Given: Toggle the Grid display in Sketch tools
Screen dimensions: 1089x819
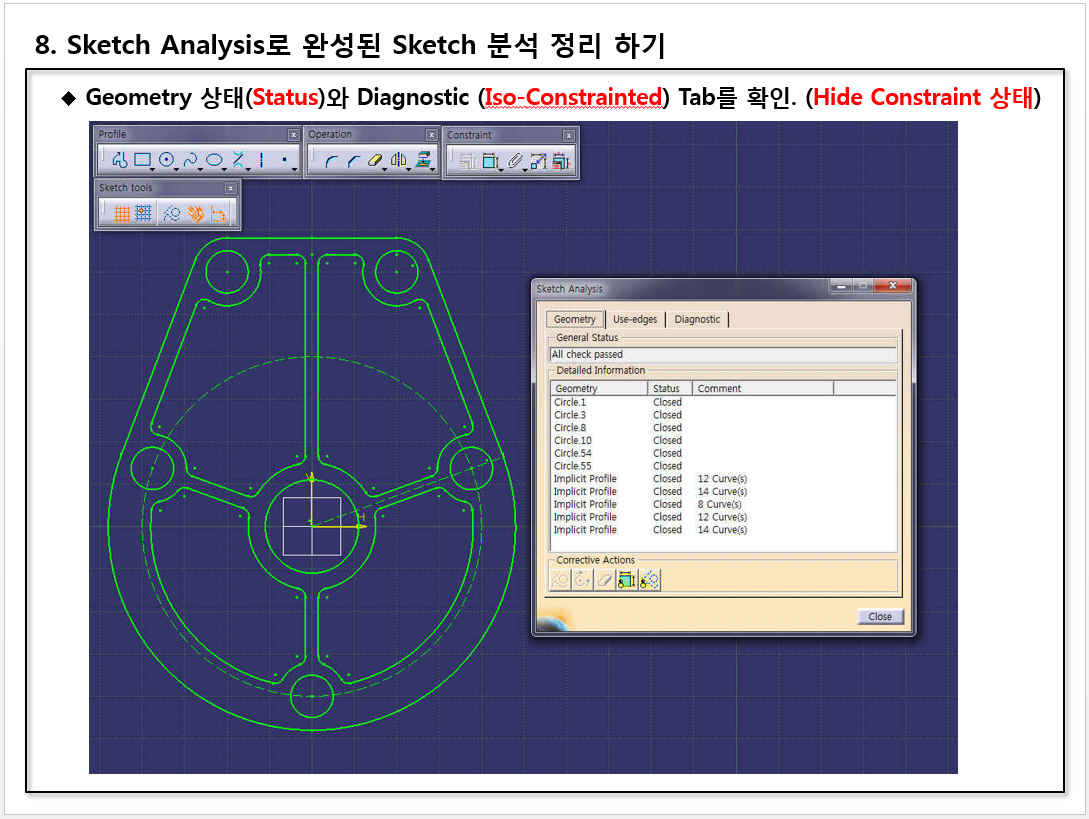Looking at the screenshot, I should tap(121, 213).
